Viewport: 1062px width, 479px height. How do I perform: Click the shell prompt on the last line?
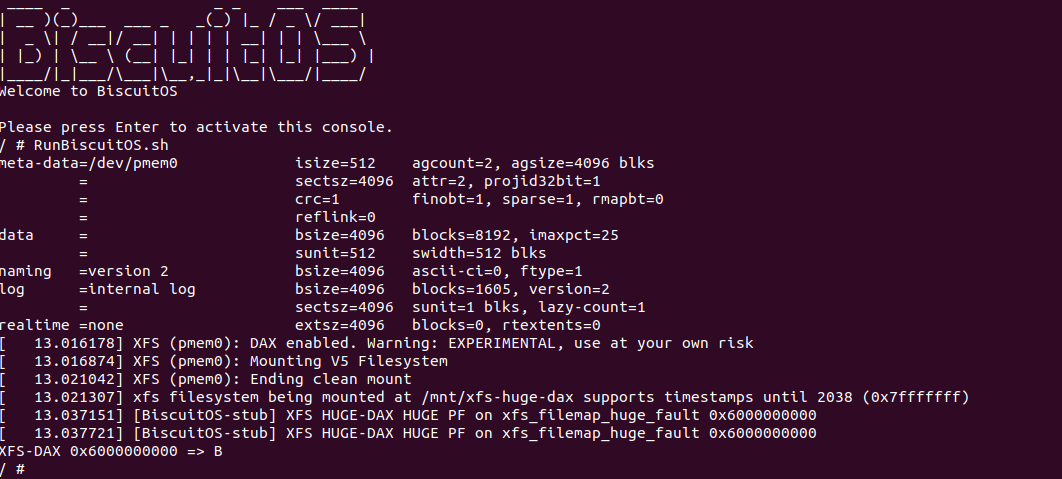click(12, 469)
